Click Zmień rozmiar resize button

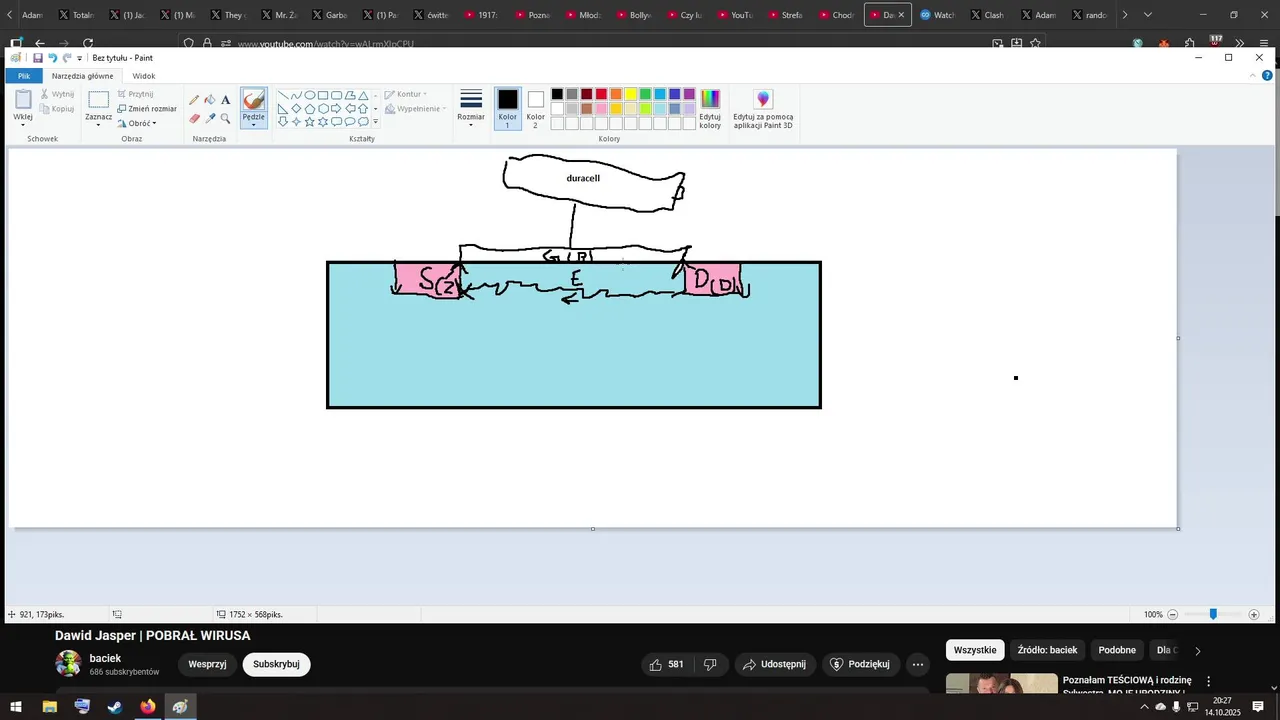coord(147,108)
